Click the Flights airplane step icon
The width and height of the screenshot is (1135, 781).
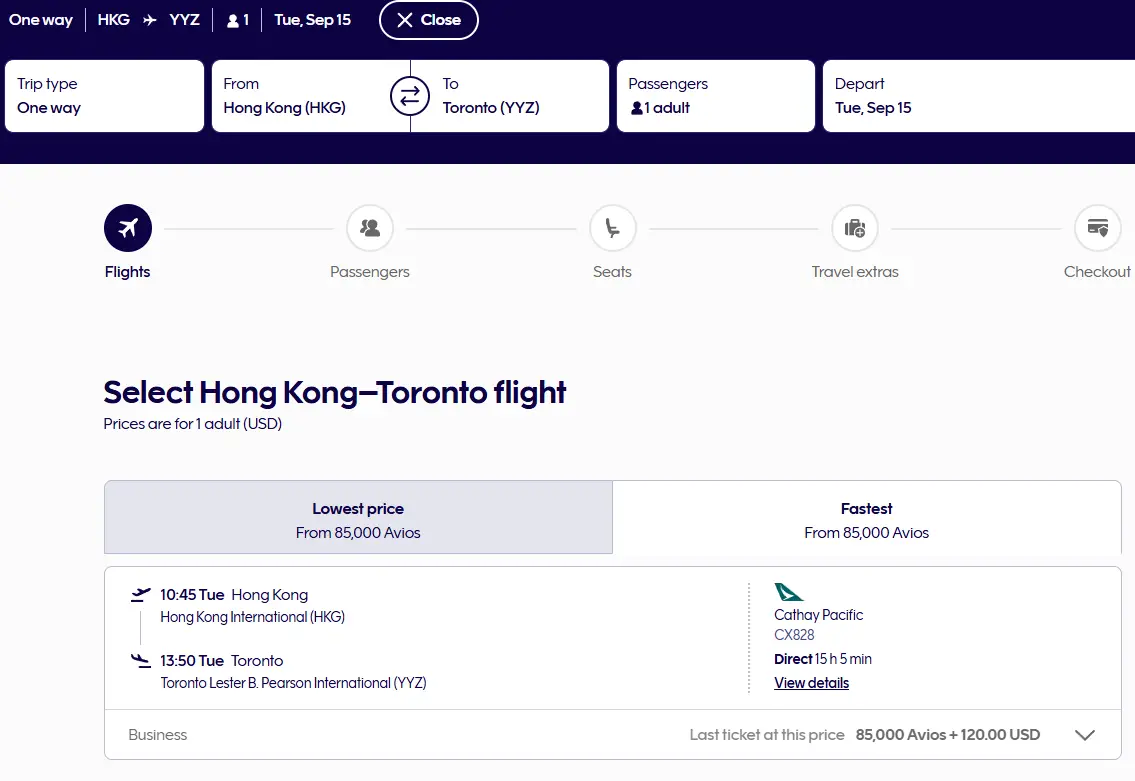click(x=128, y=228)
